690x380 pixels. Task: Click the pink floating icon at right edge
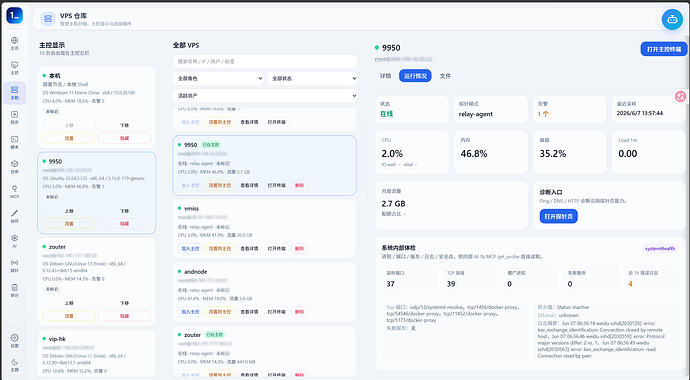point(680,97)
